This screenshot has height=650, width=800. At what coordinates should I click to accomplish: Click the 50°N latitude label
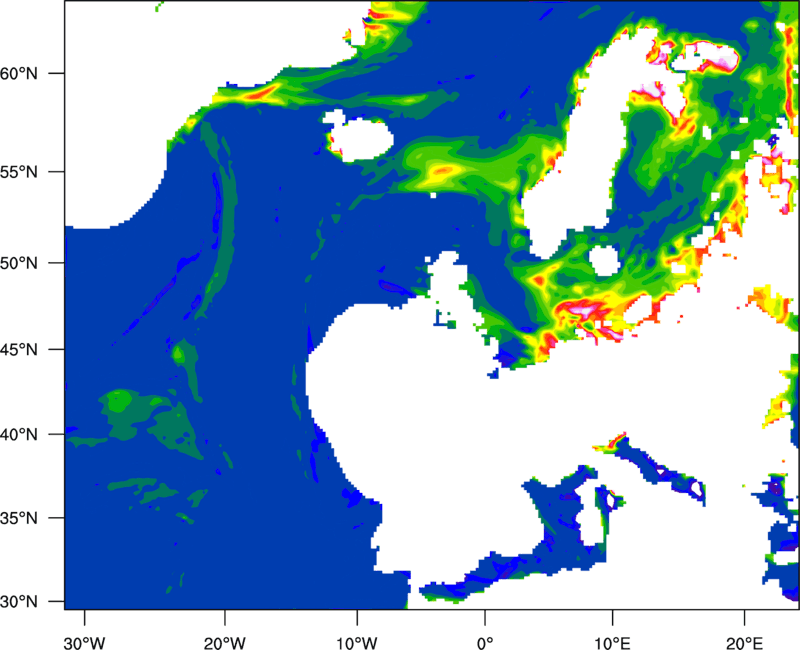19,263
